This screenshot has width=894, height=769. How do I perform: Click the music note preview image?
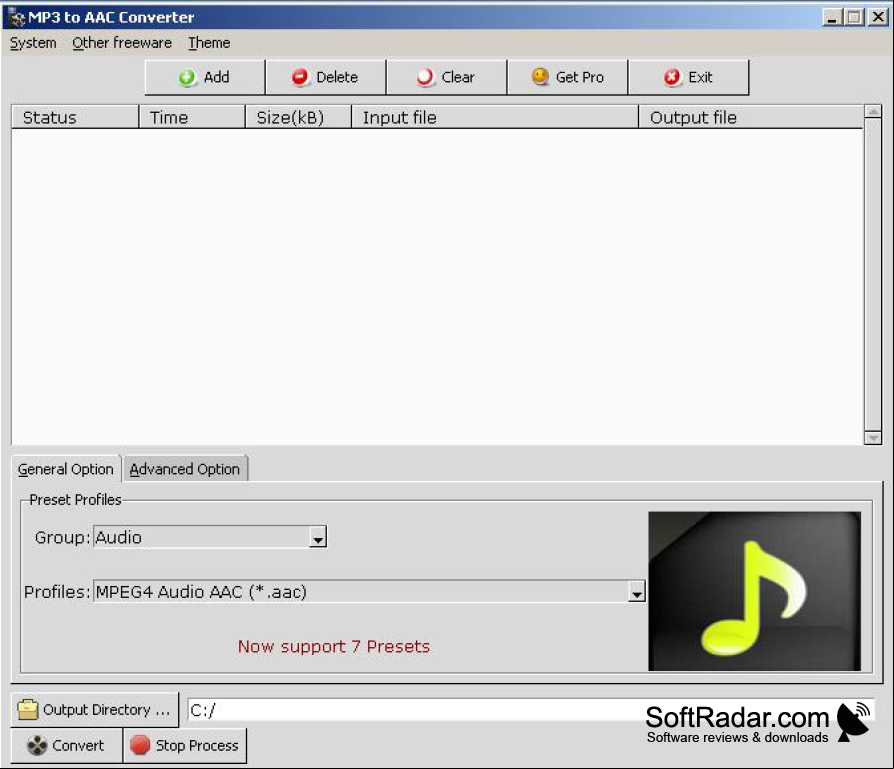(x=754, y=591)
